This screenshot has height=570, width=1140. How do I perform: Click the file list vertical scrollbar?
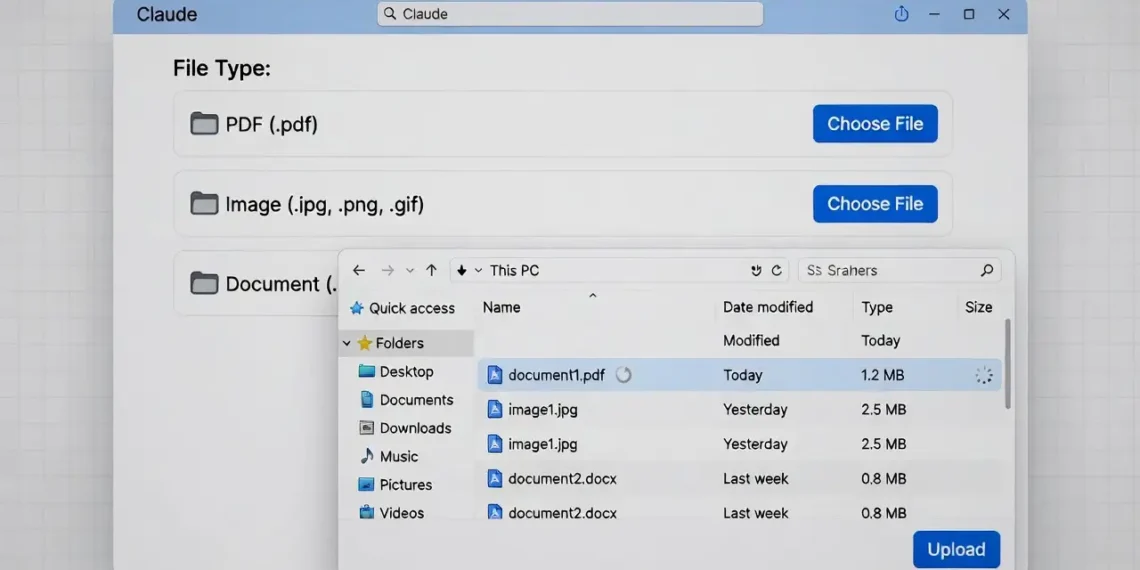(x=1007, y=364)
